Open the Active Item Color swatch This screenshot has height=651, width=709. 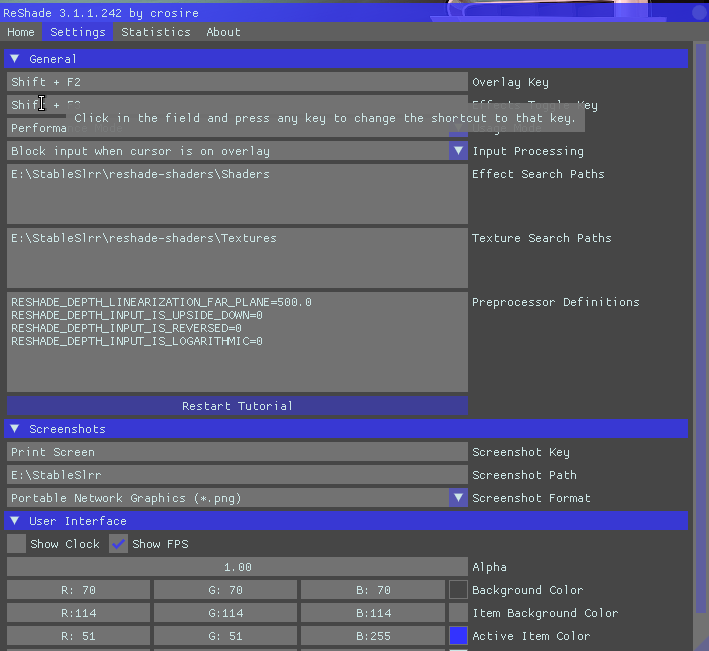458,636
